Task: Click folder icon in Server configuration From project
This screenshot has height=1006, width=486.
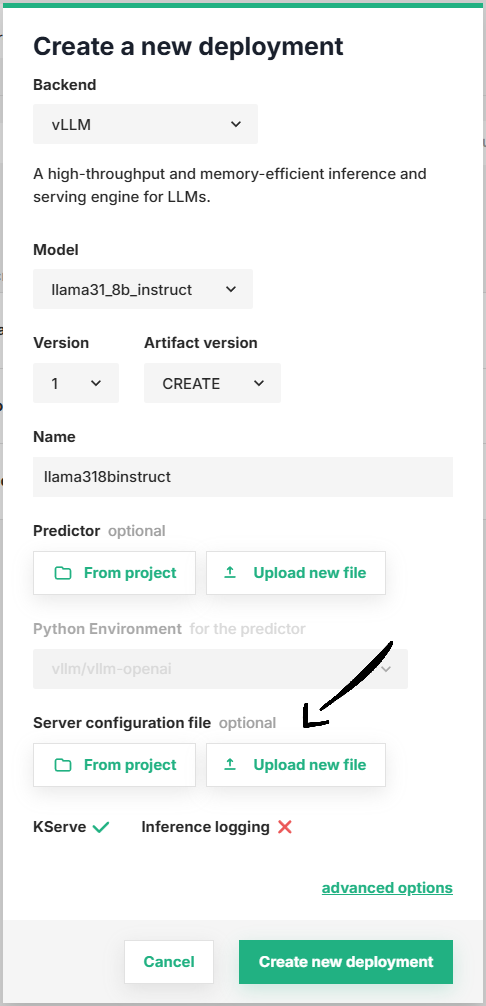Action: pyautogui.click(x=63, y=765)
